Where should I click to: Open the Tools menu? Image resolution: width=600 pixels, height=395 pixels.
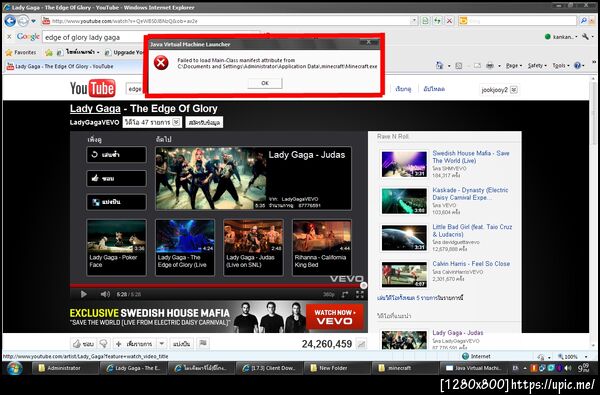click(561, 66)
